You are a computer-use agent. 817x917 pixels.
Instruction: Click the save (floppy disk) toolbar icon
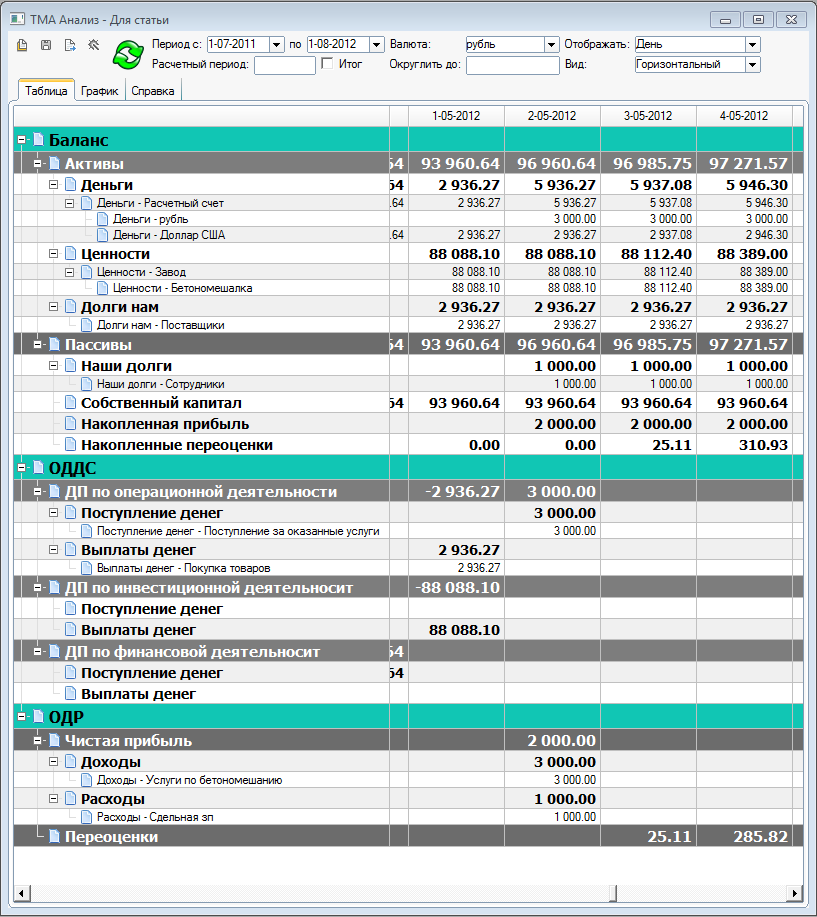[x=46, y=45]
